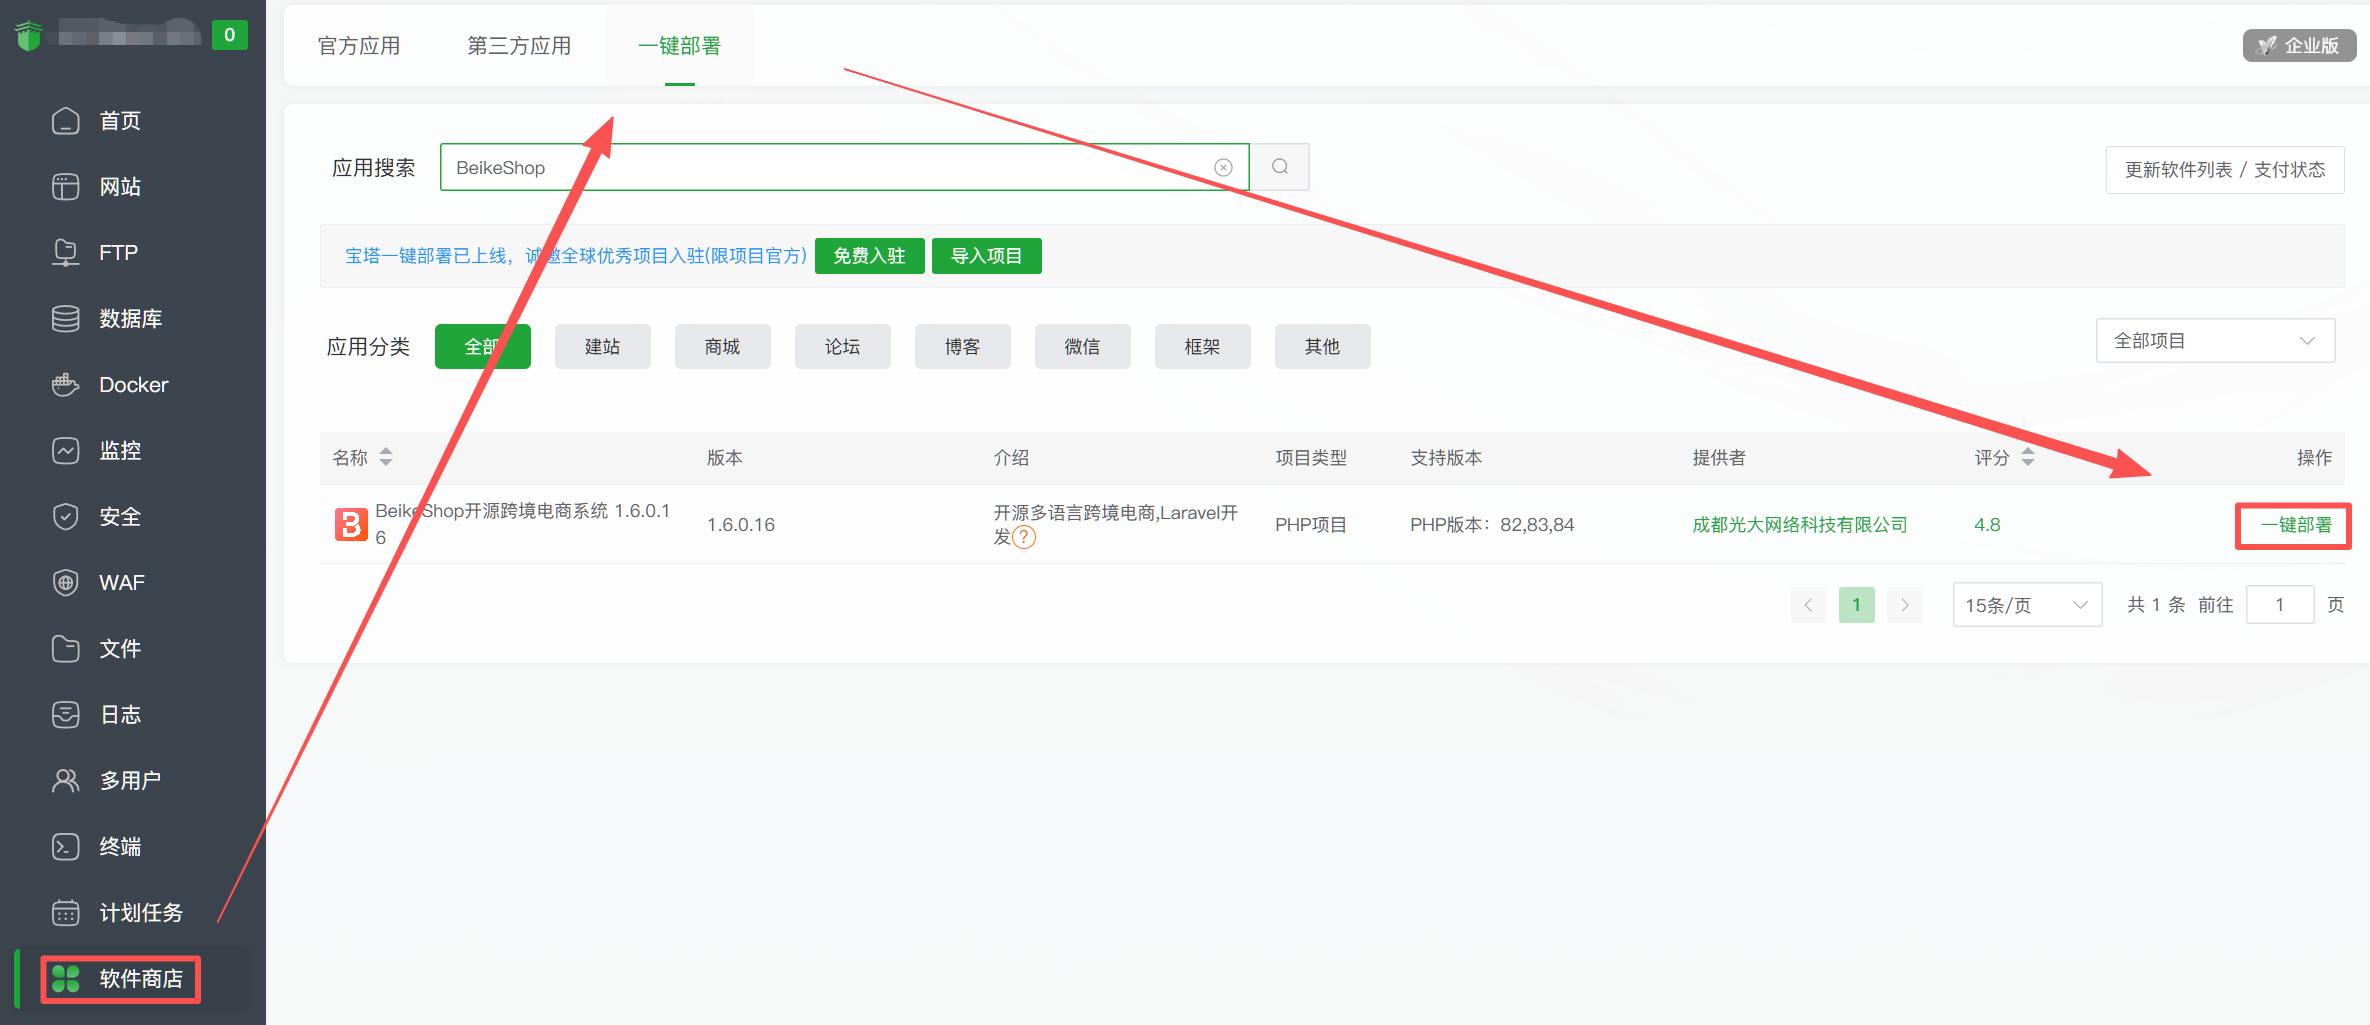This screenshot has width=2370, height=1025.
Task: Filter category by 微信
Action: tap(1083, 347)
